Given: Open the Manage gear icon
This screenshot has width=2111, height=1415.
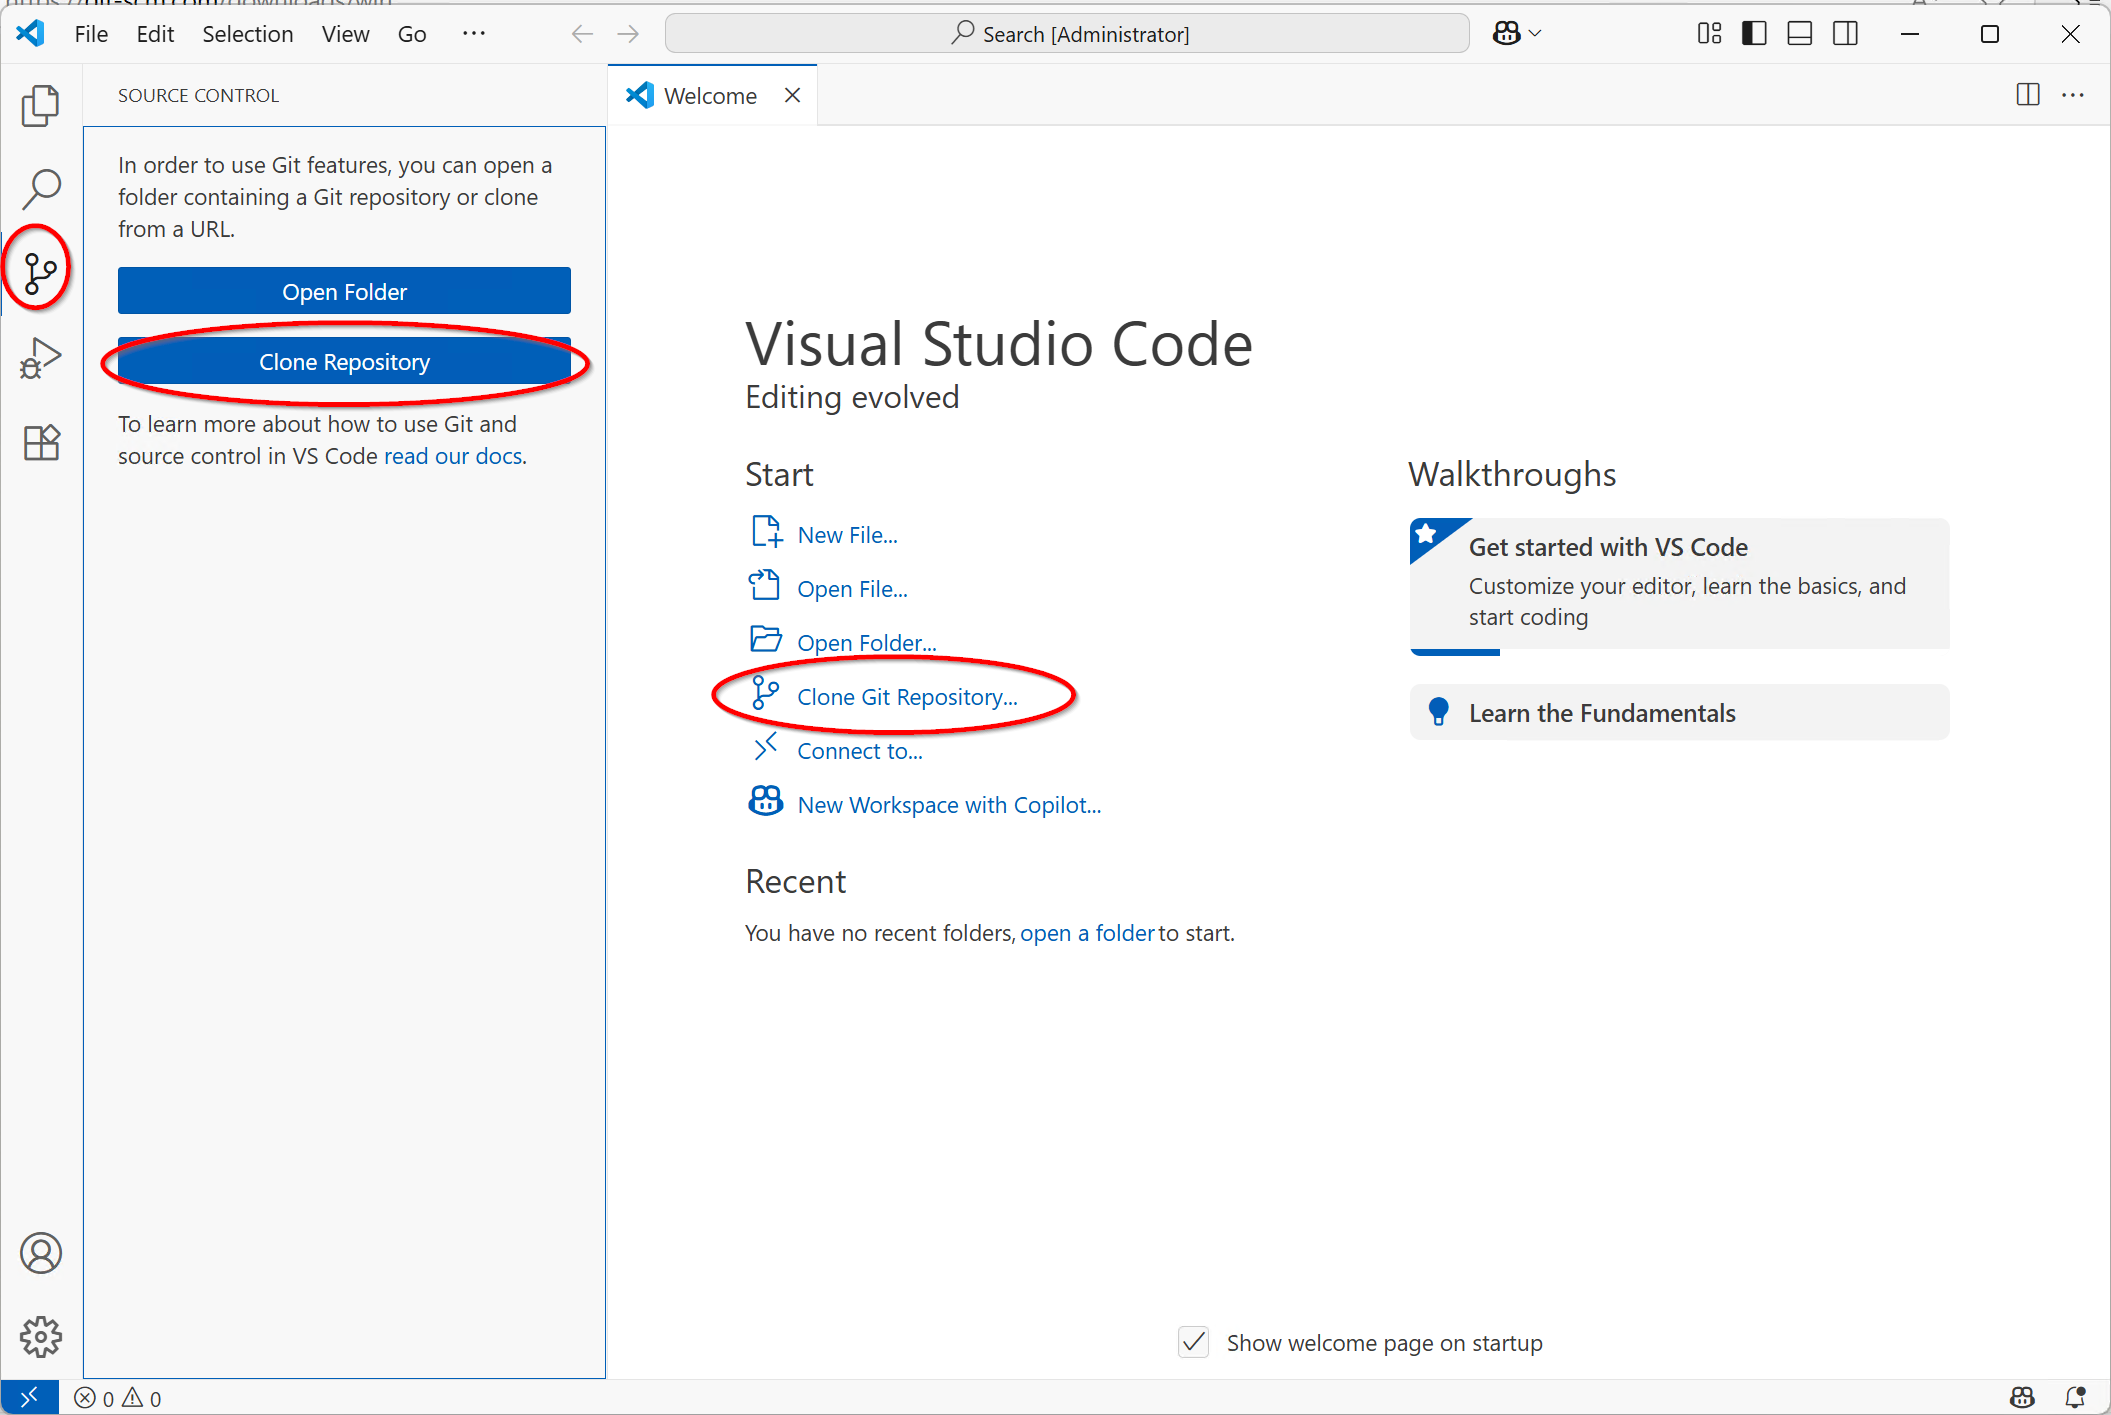Looking at the screenshot, I should pyautogui.click(x=41, y=1336).
